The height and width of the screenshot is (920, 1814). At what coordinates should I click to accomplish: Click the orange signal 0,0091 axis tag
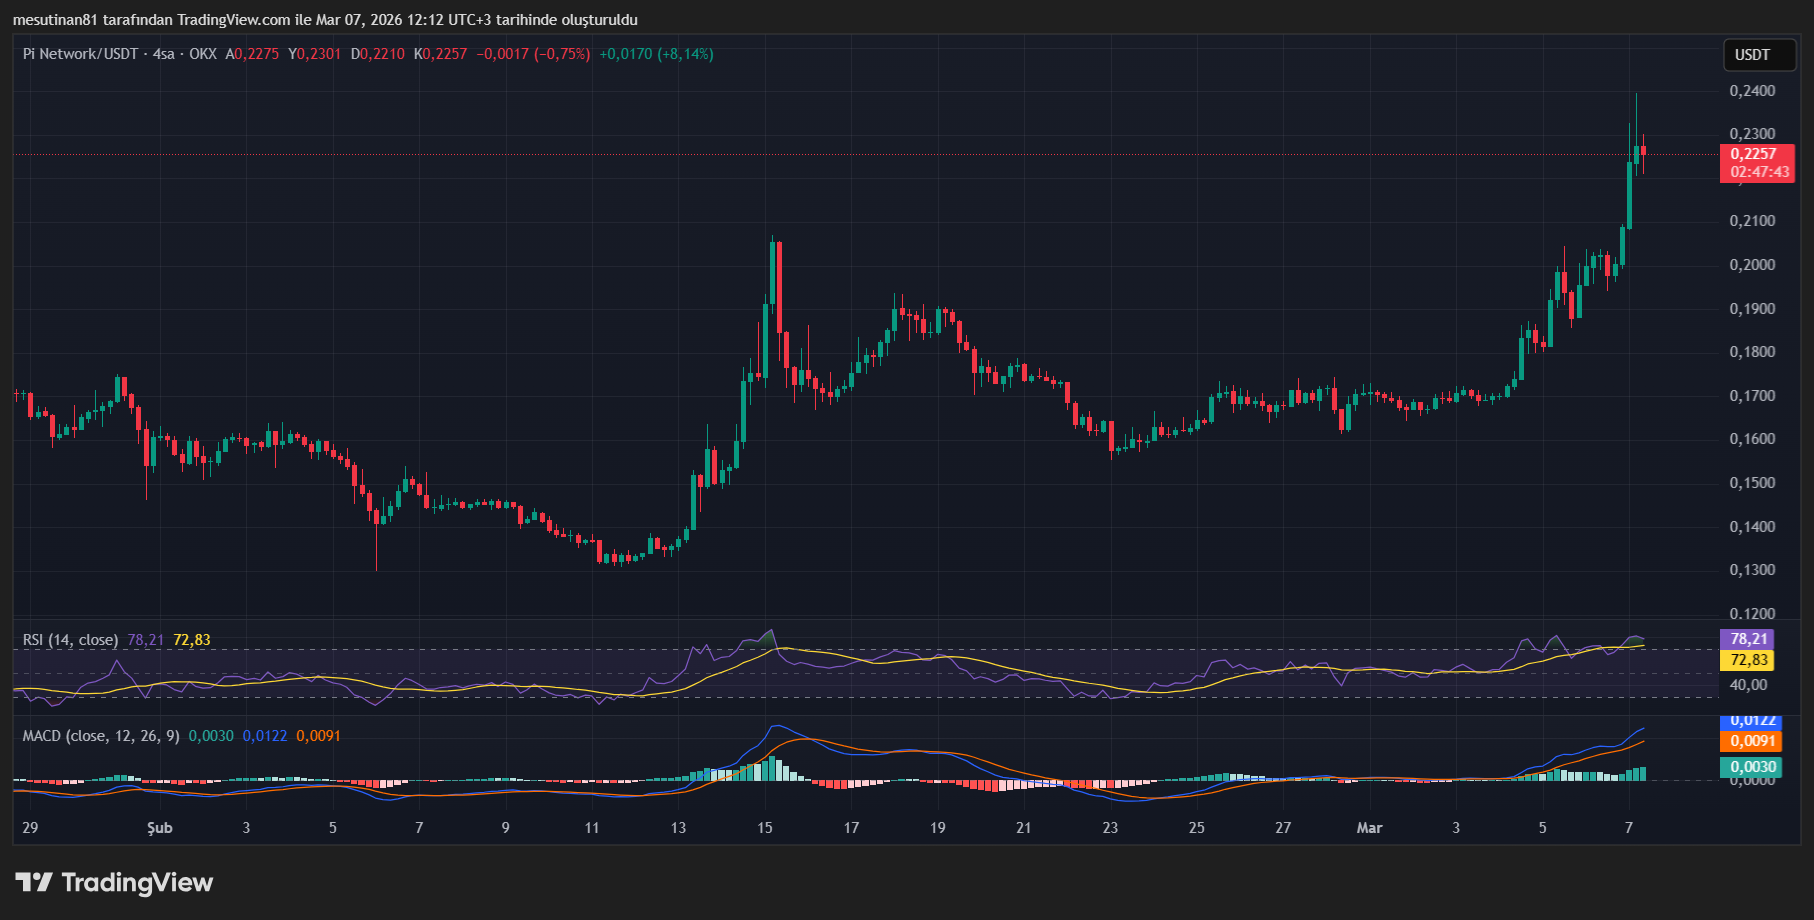click(1753, 741)
